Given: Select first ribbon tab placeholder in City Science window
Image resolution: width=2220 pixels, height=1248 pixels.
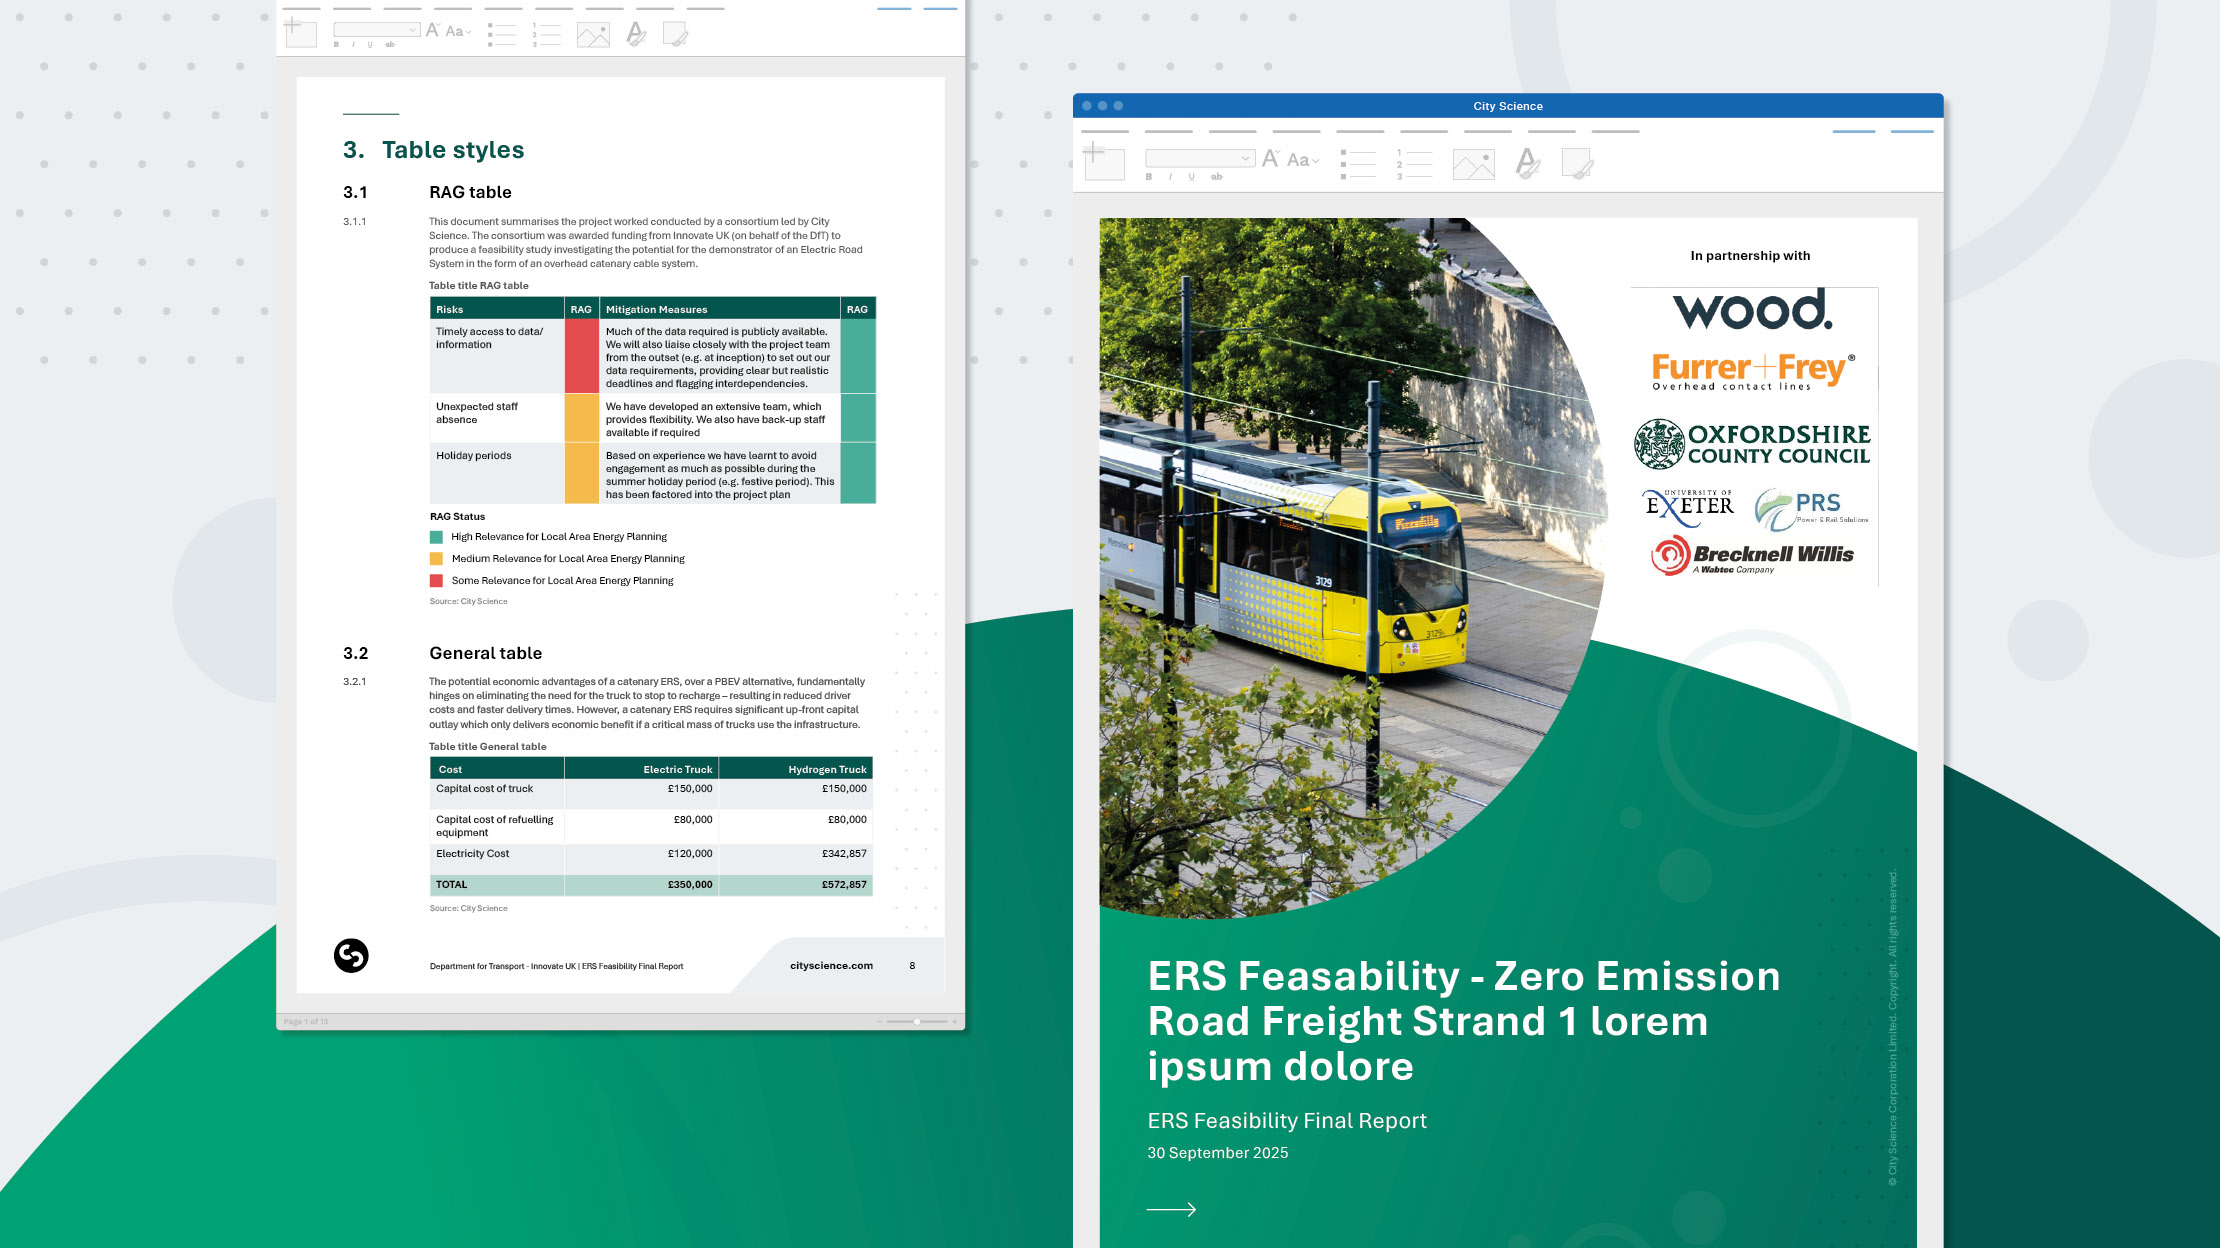Looking at the screenshot, I should [x=1105, y=131].
